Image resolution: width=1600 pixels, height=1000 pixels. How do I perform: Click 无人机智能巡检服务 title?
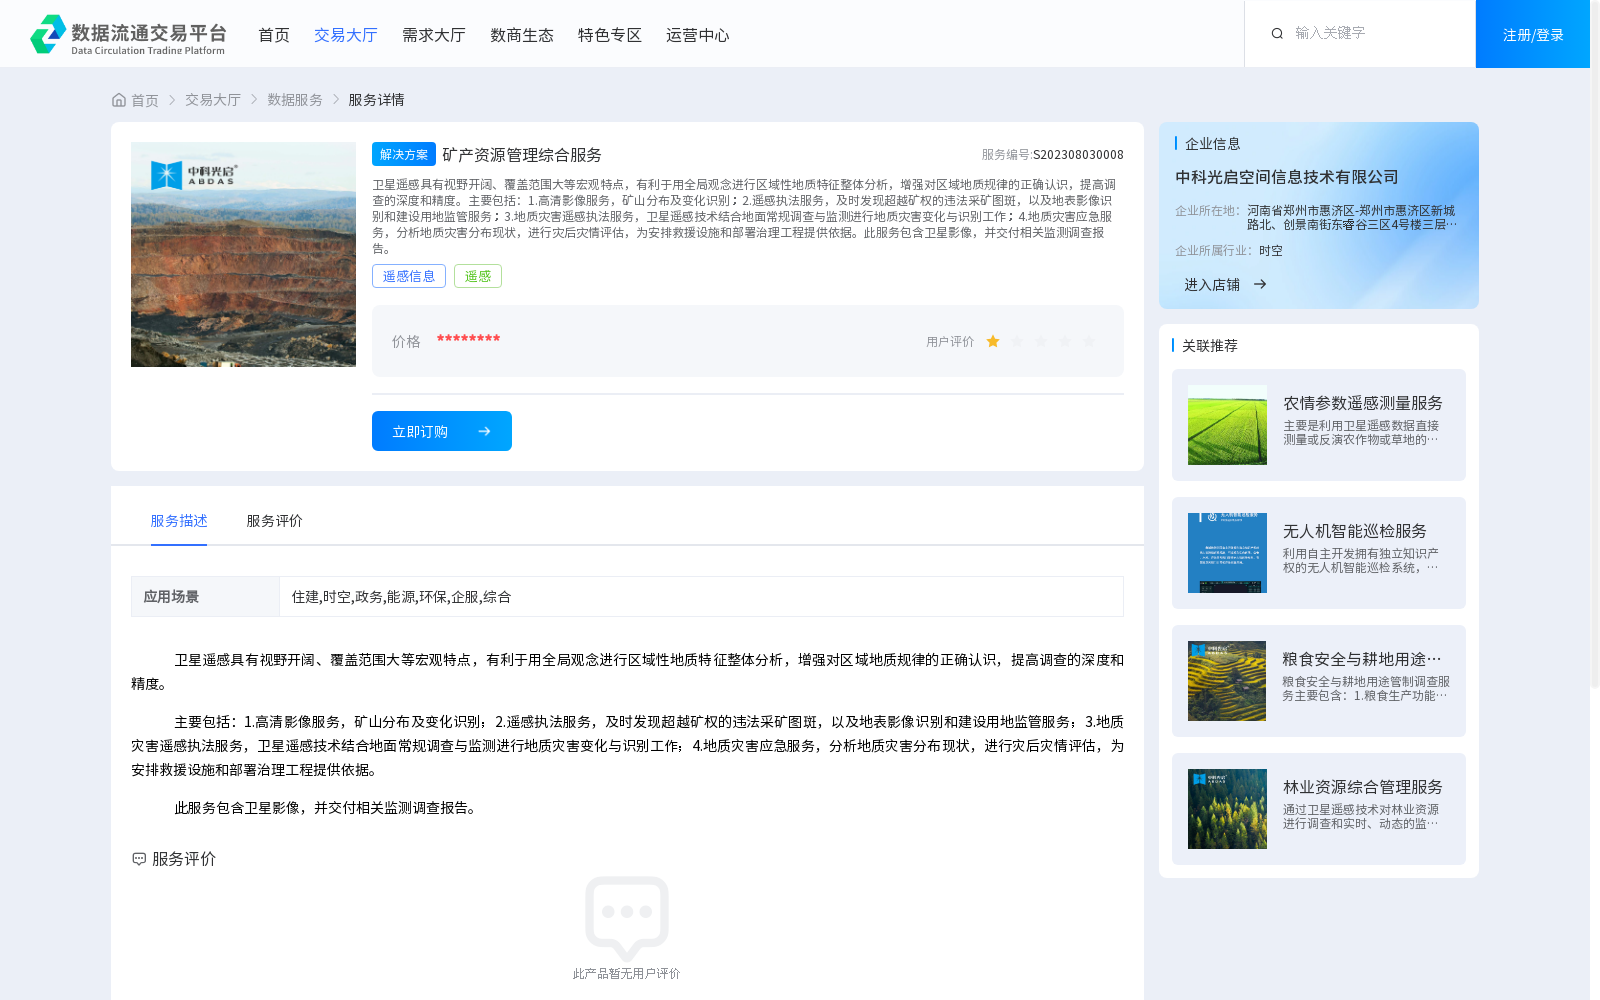click(1355, 531)
